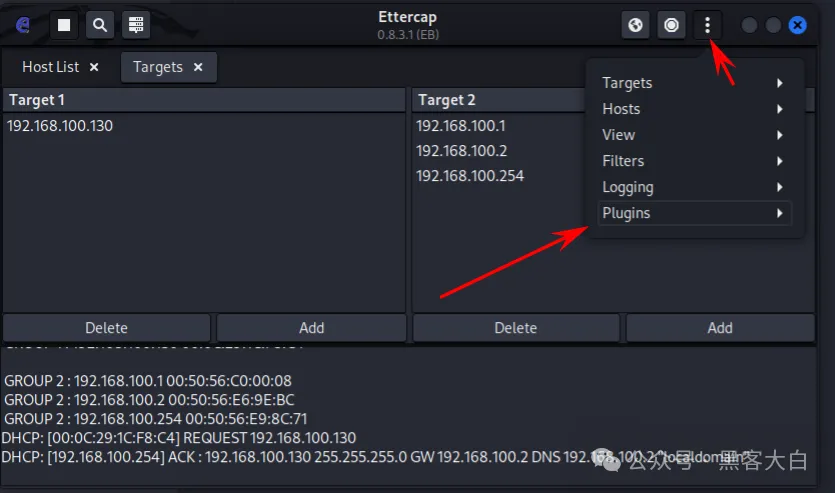Viewport: 835px width, 493px height.
Task: Click Delete under Target 1
Action: pos(107,328)
